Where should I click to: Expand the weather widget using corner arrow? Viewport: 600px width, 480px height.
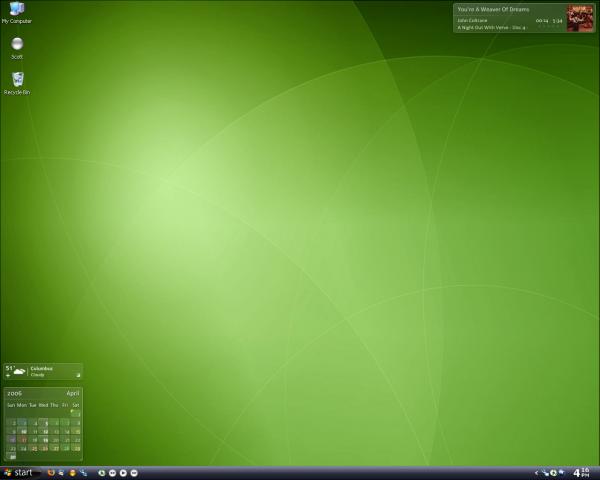coord(78,376)
